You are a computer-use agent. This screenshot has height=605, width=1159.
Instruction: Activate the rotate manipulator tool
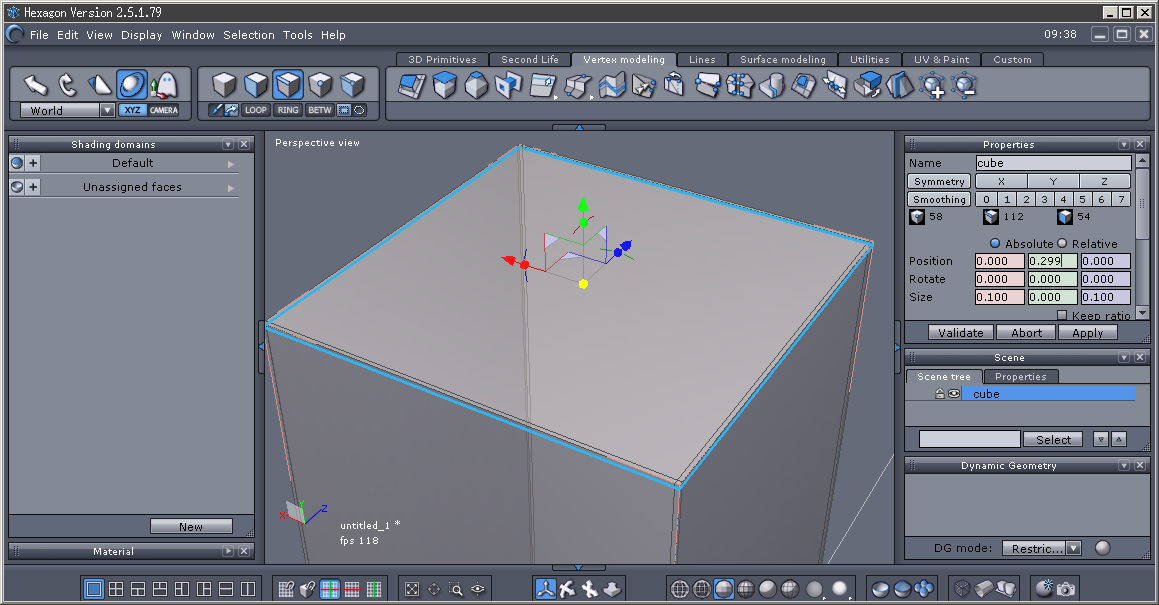[x=68, y=85]
